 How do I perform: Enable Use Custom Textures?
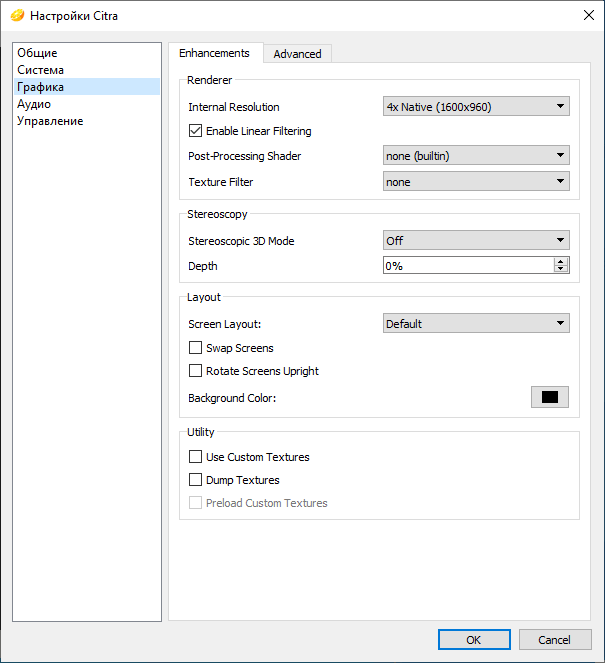[195, 457]
